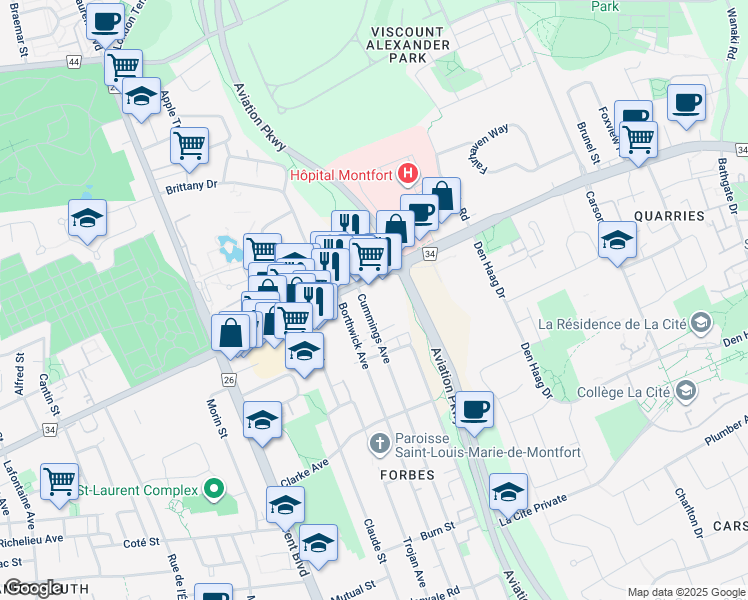The height and width of the screenshot is (600, 748).
Task: Click route 34 shield near Cantin St
Action: coord(50,430)
